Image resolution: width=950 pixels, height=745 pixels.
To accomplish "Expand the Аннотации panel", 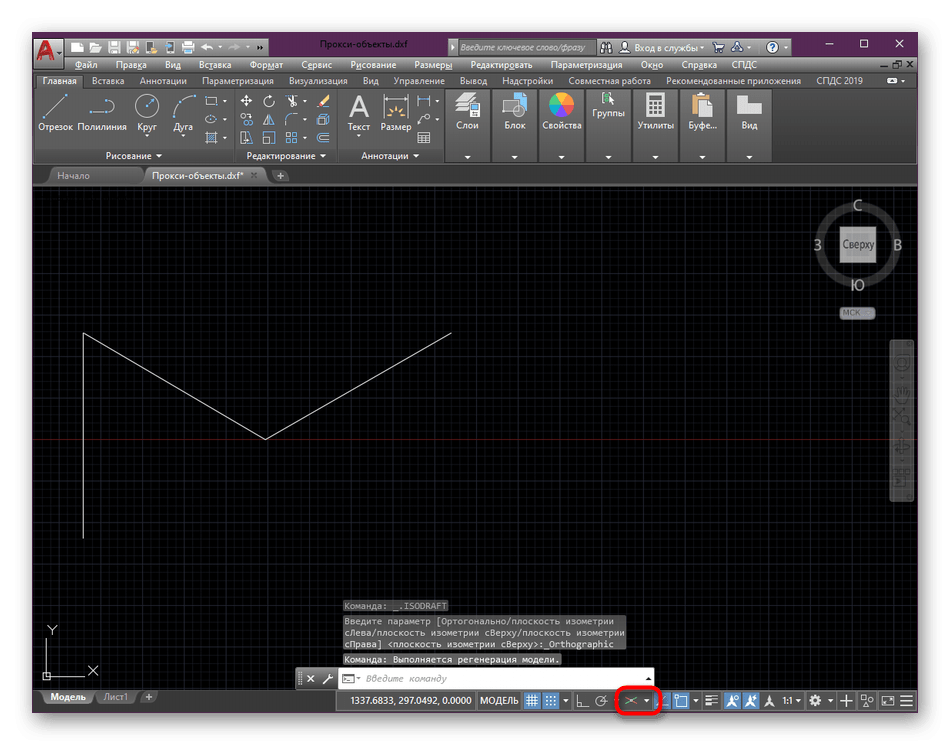I will [x=390, y=156].
